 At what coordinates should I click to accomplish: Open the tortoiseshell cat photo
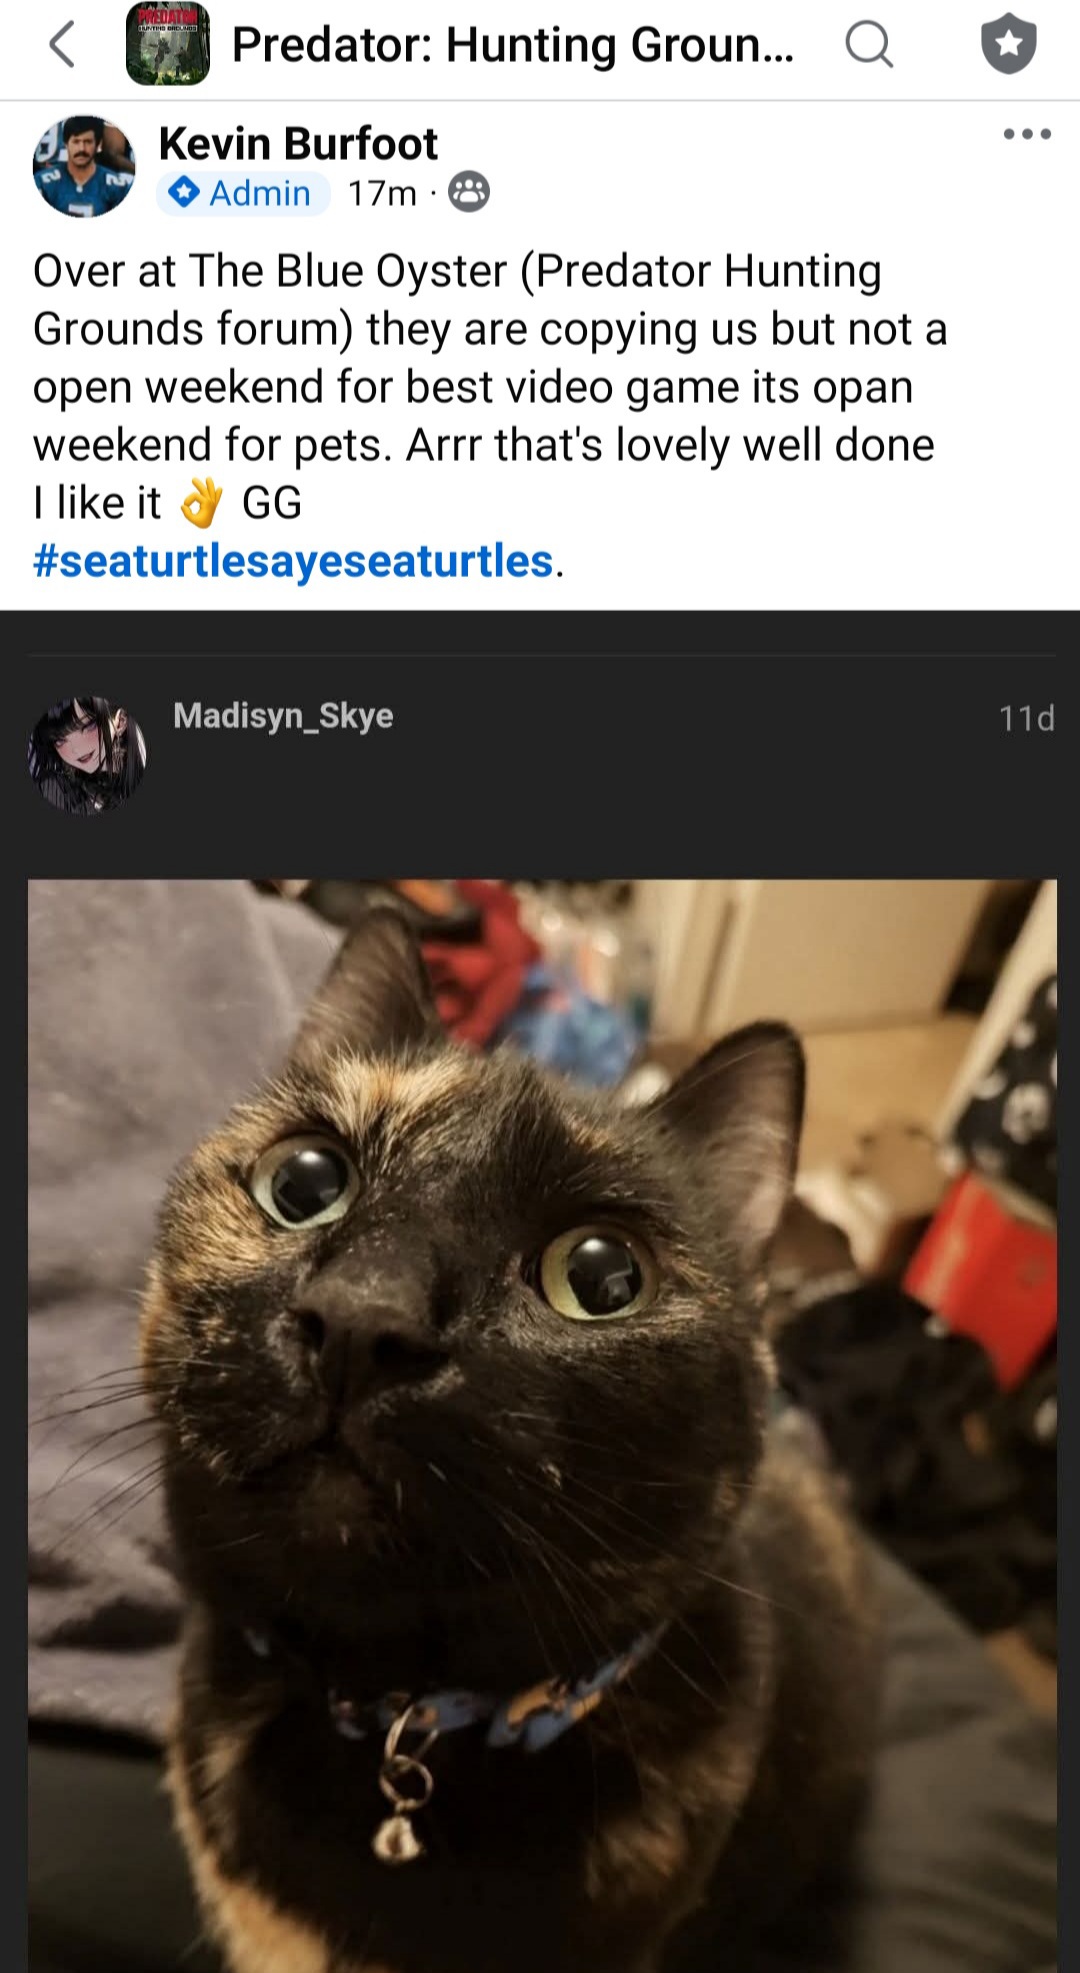coord(542,1426)
